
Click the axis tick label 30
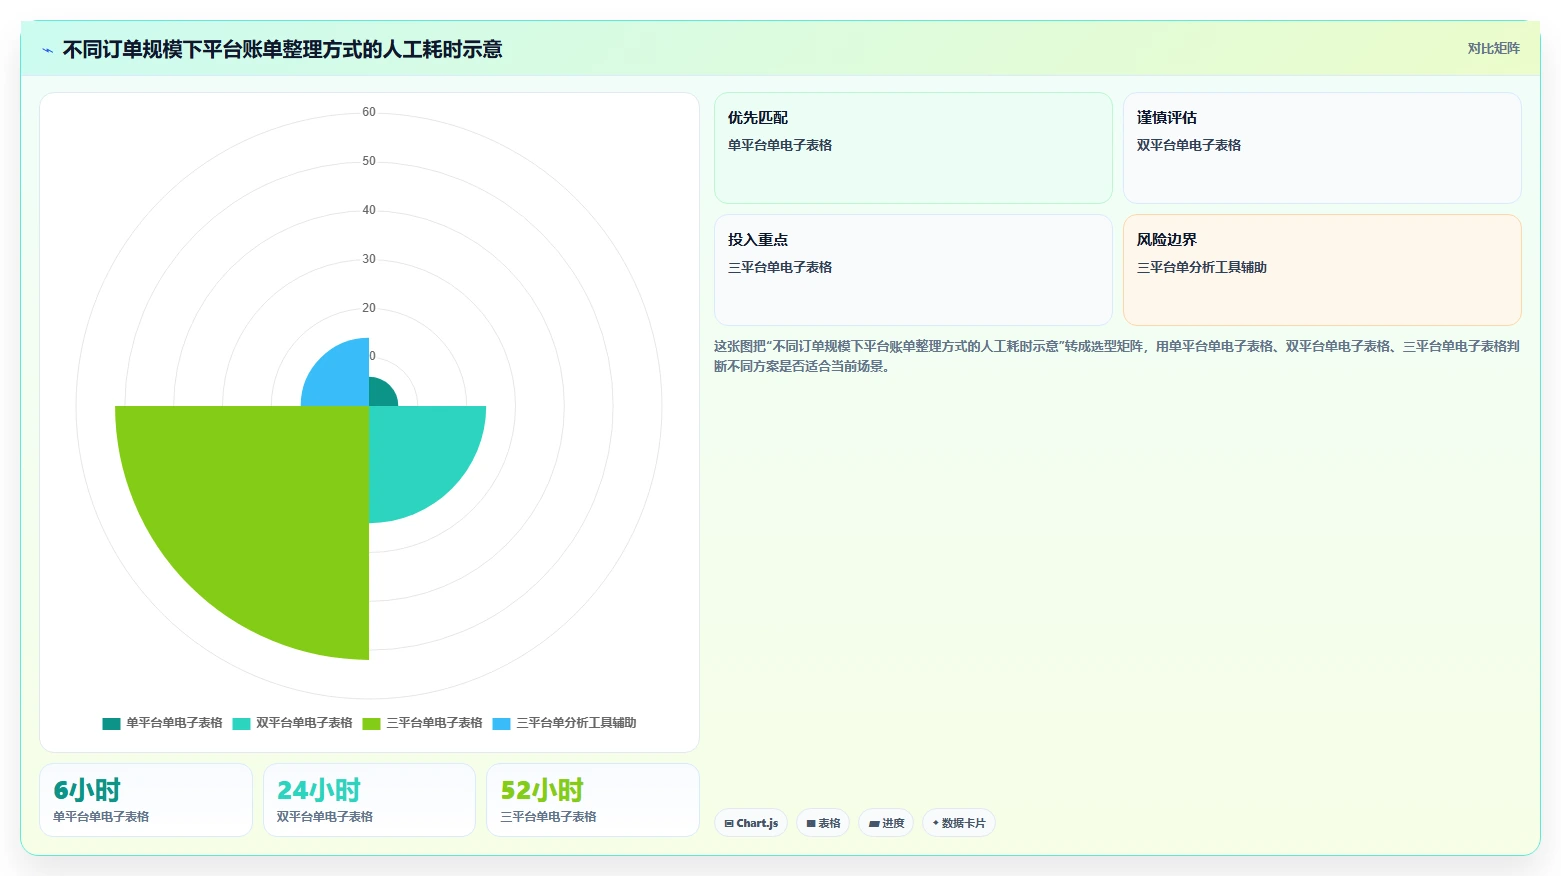tap(369, 259)
